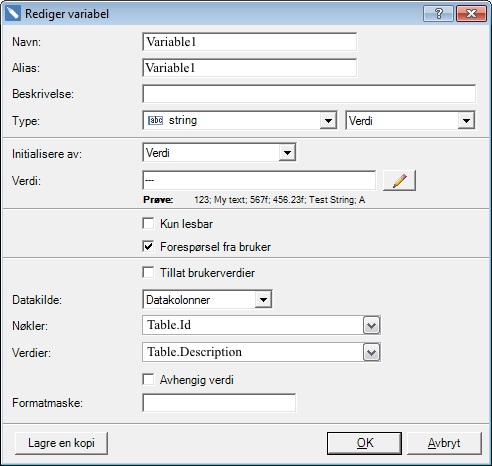Expand the Verdi dropdown next to Type
Viewport: 492px width, 466px height.
coord(466,121)
